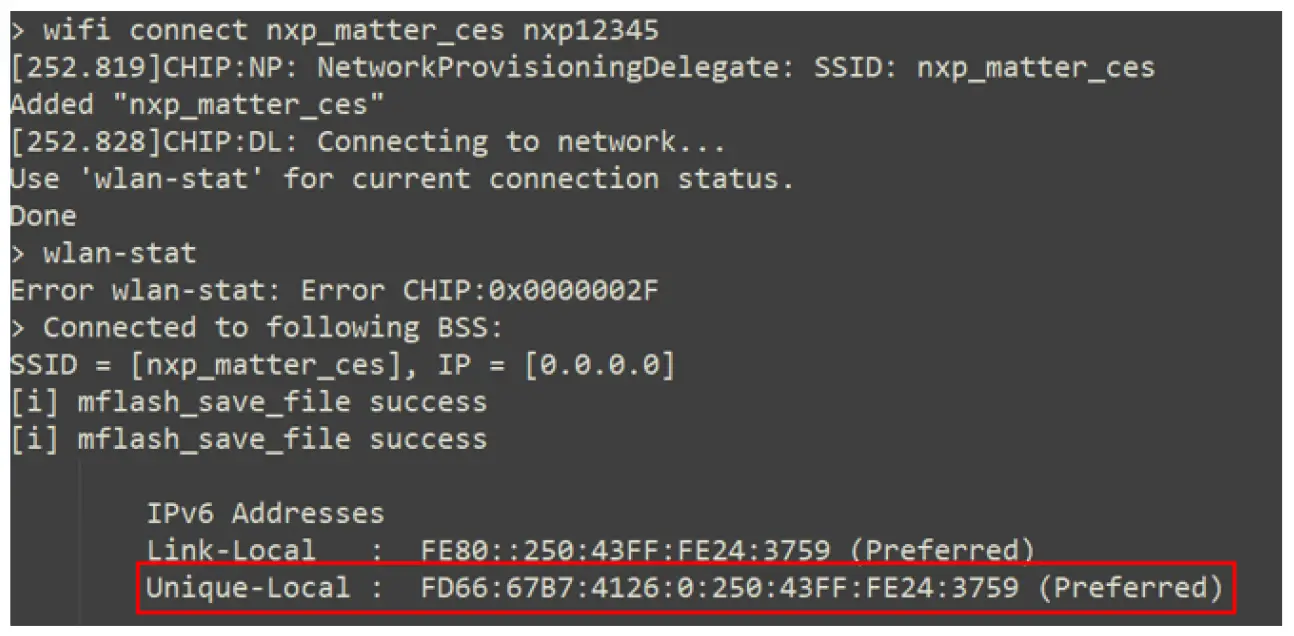Click the 'Added "nxp_matter_ces"' line
1294x636 pixels.
(x=197, y=105)
